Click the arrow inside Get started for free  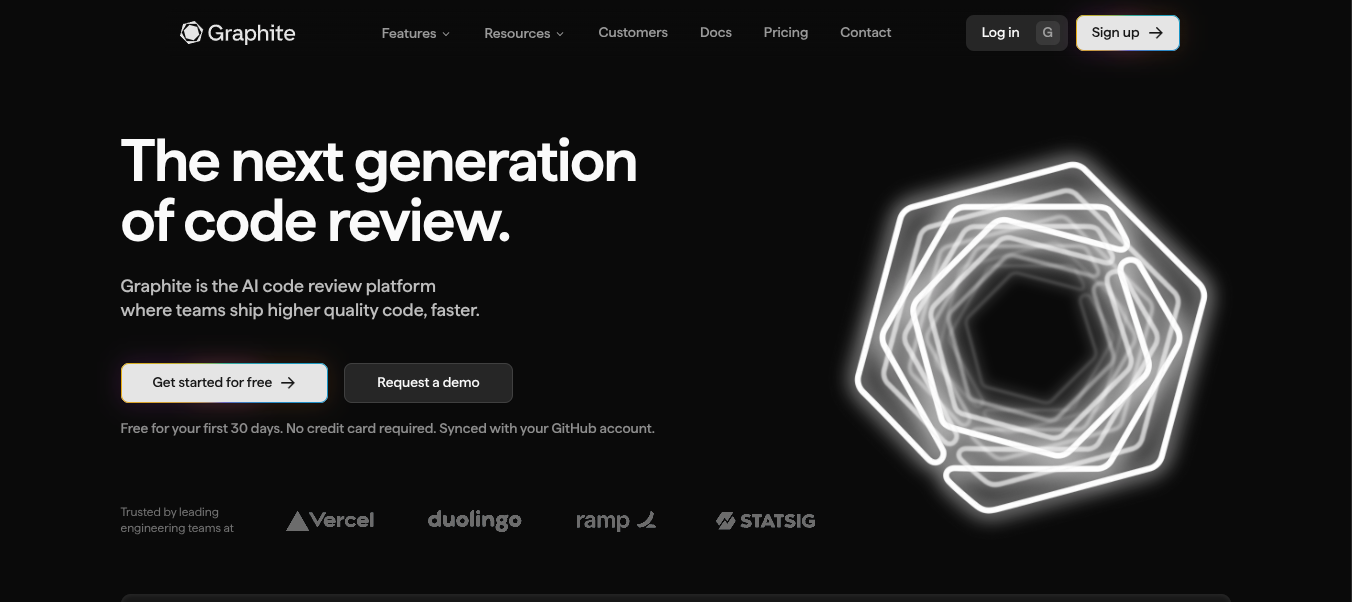coord(288,382)
